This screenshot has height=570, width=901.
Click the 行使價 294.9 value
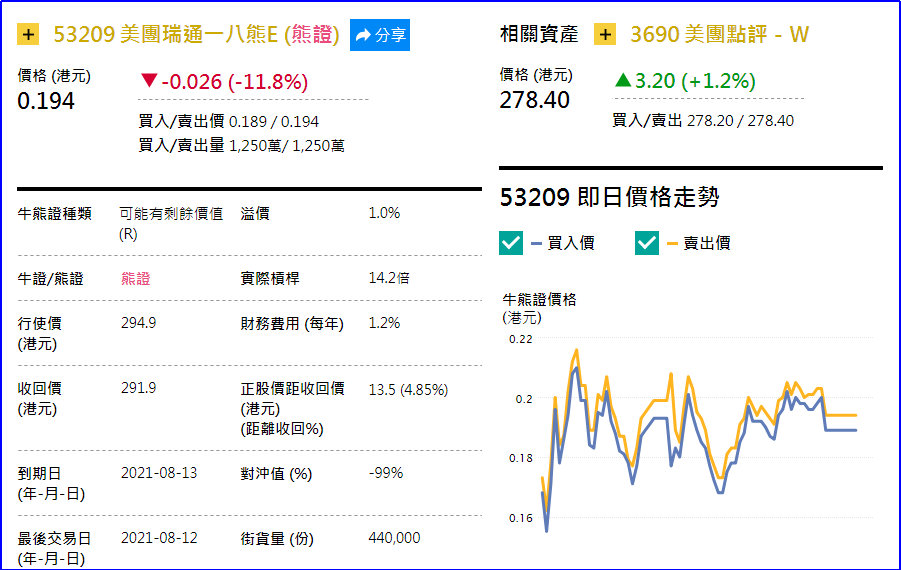coord(138,323)
